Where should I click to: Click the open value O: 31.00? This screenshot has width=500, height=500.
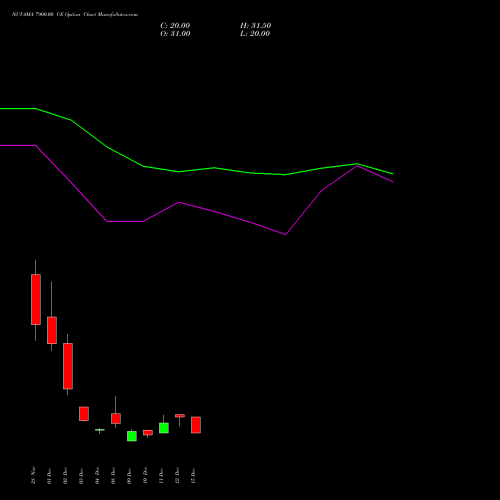click(x=175, y=34)
